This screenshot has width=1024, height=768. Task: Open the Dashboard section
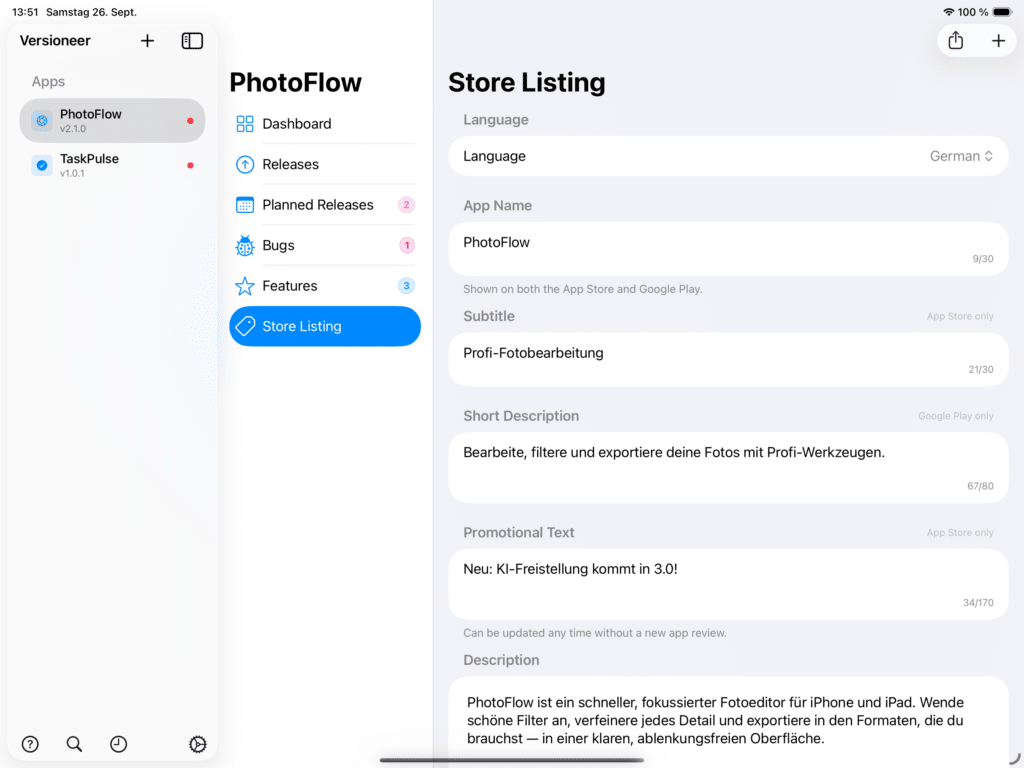click(x=325, y=124)
